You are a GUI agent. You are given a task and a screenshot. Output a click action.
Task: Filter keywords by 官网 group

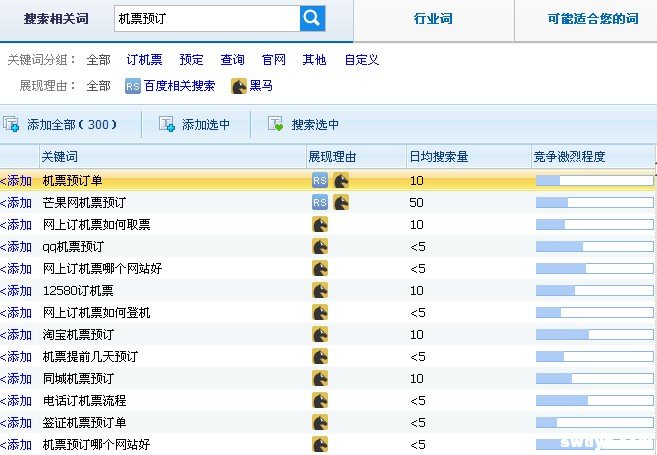pyautogui.click(x=274, y=60)
